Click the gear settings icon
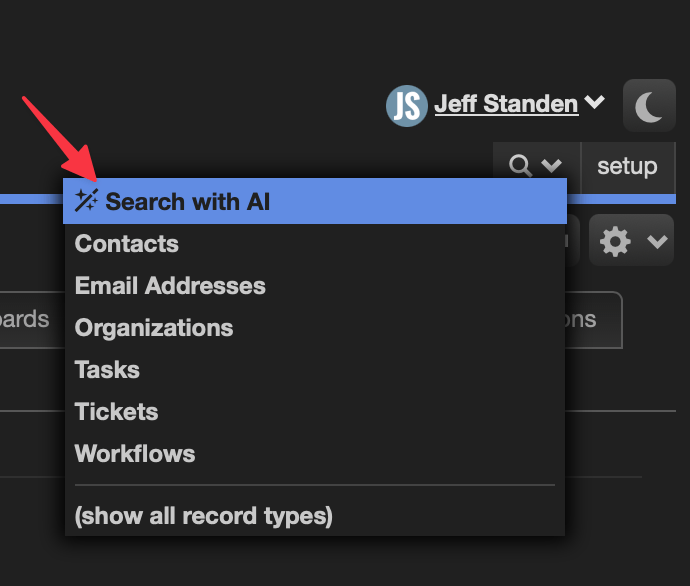This screenshot has width=690, height=586. click(615, 241)
